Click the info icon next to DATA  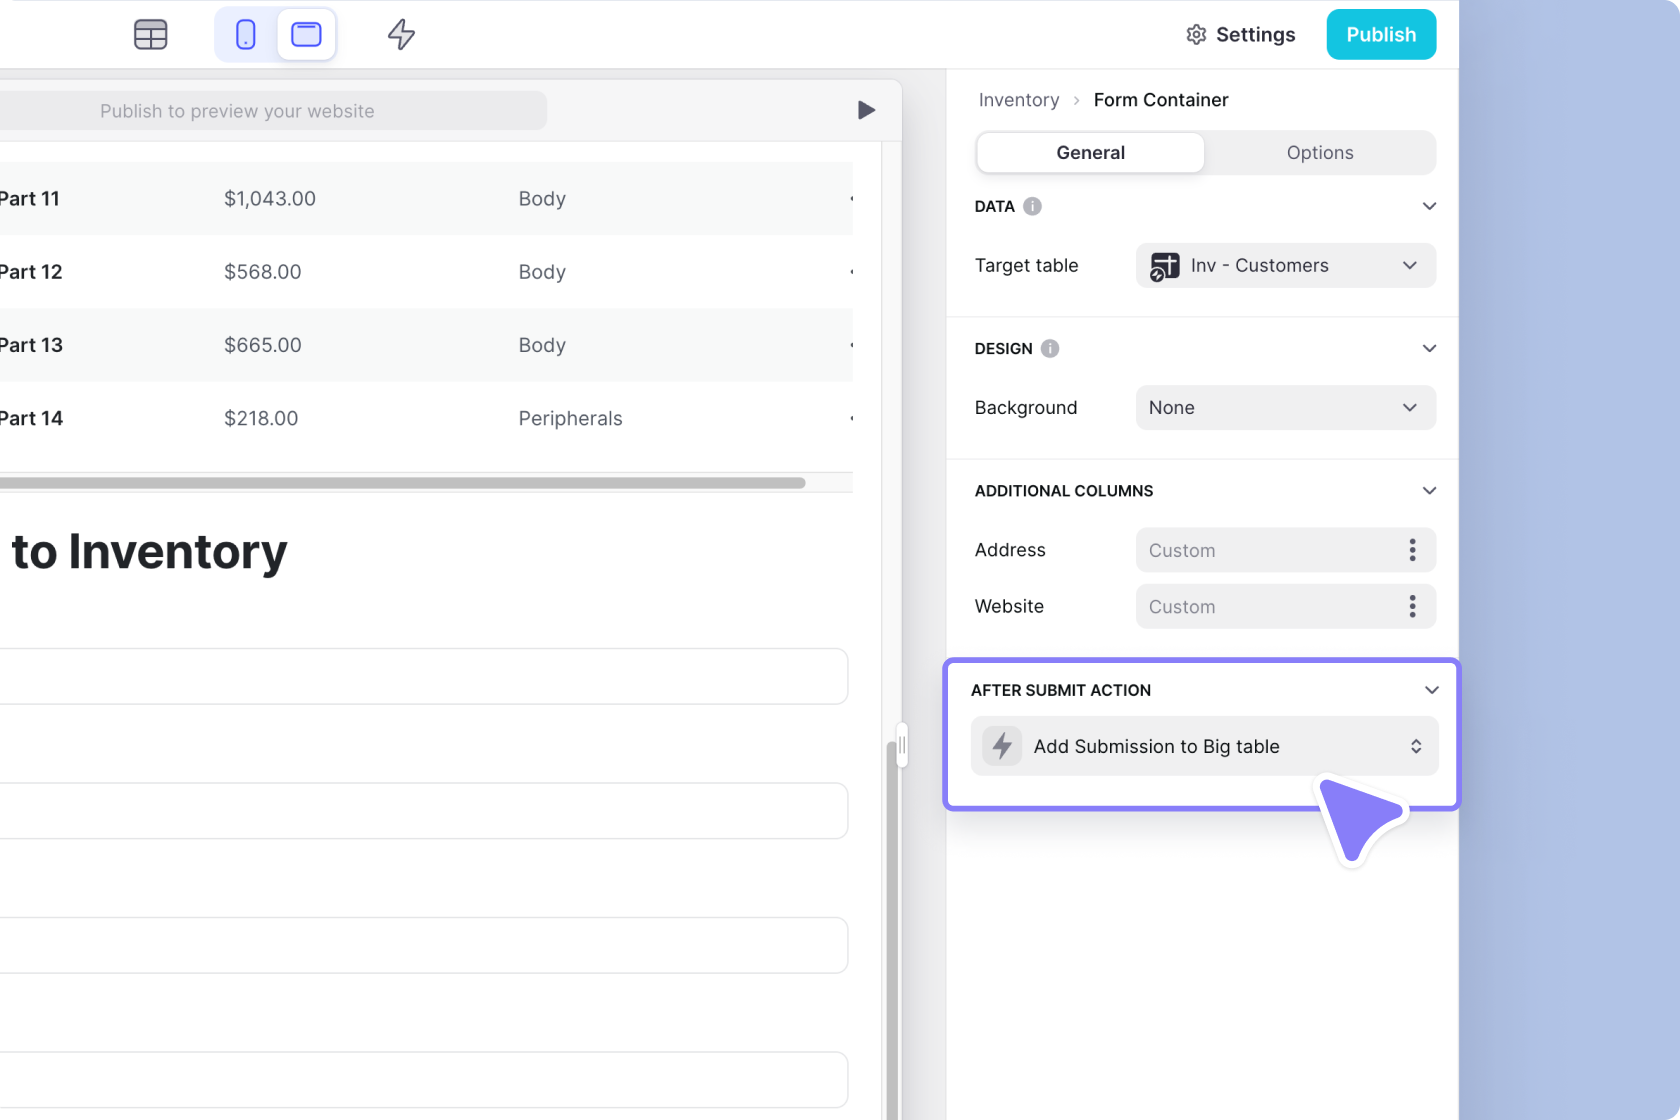pyautogui.click(x=1033, y=206)
